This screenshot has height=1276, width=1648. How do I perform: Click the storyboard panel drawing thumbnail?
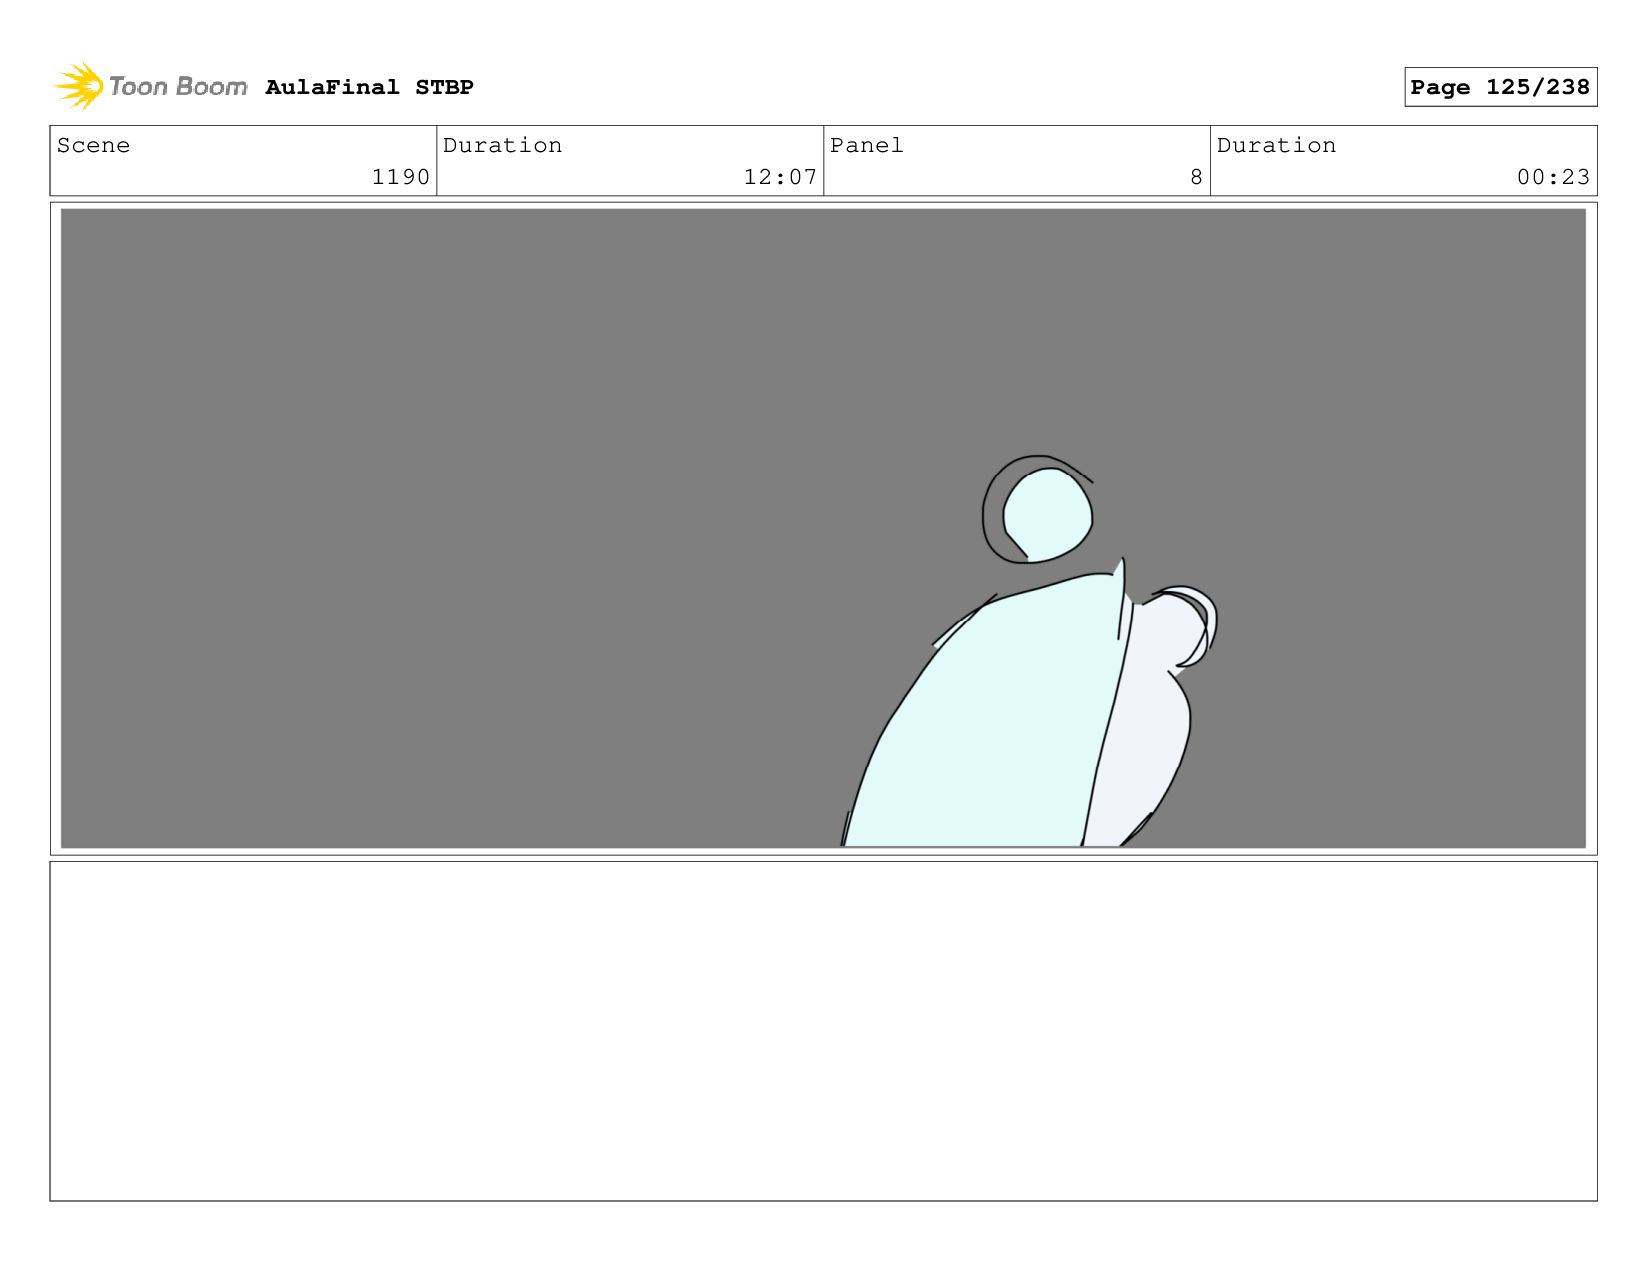[823, 528]
